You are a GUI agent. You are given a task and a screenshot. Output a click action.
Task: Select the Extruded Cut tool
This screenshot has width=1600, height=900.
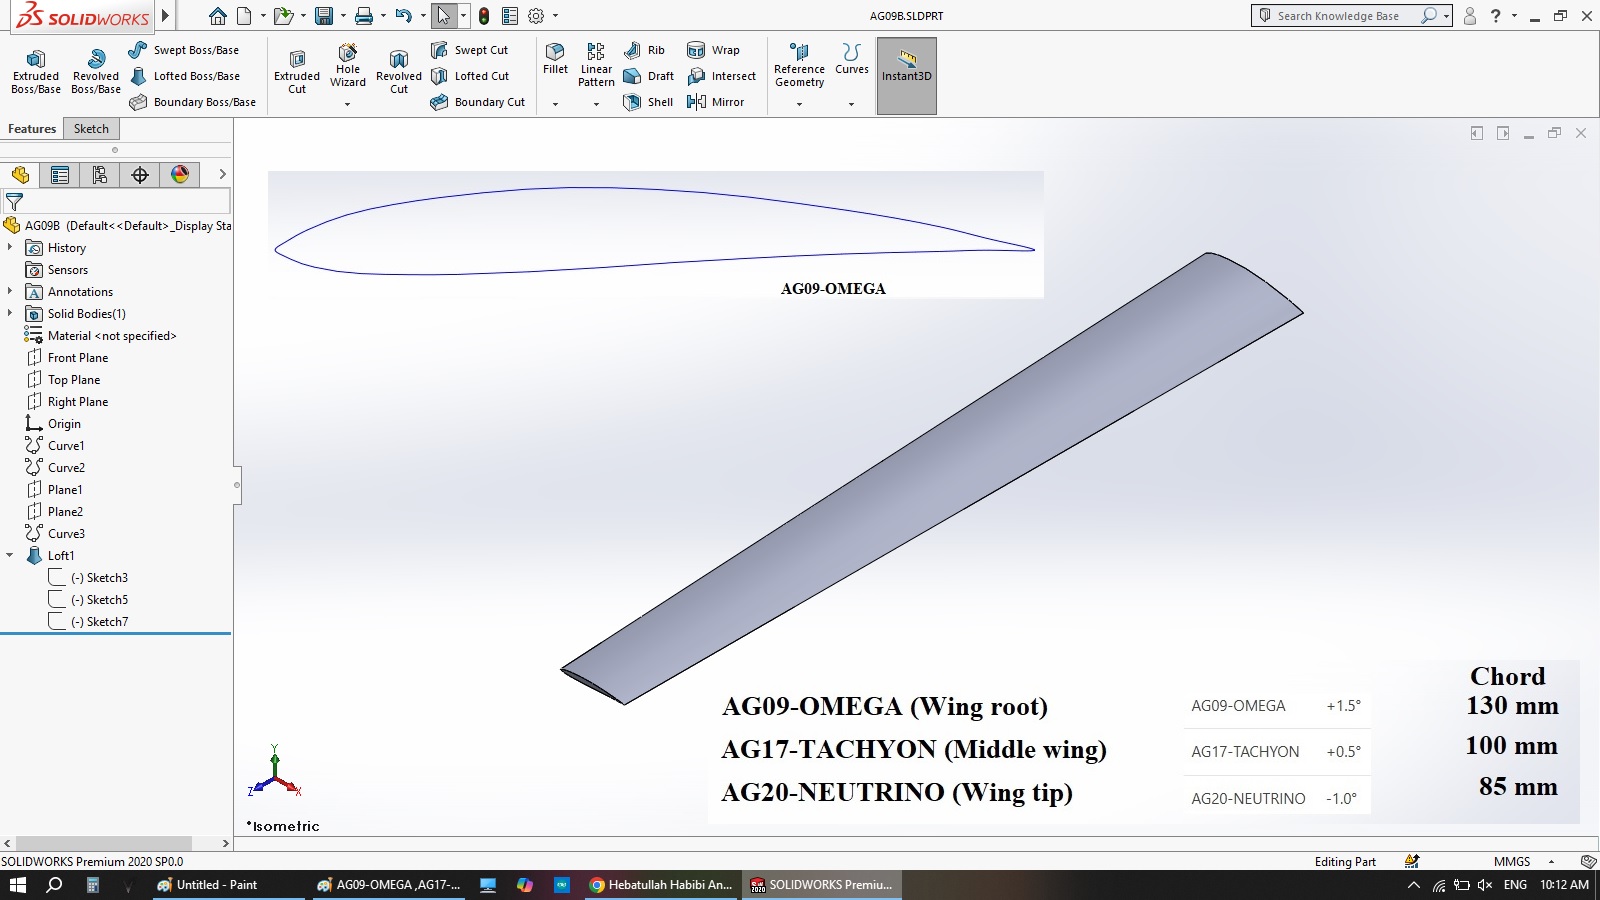297,71
